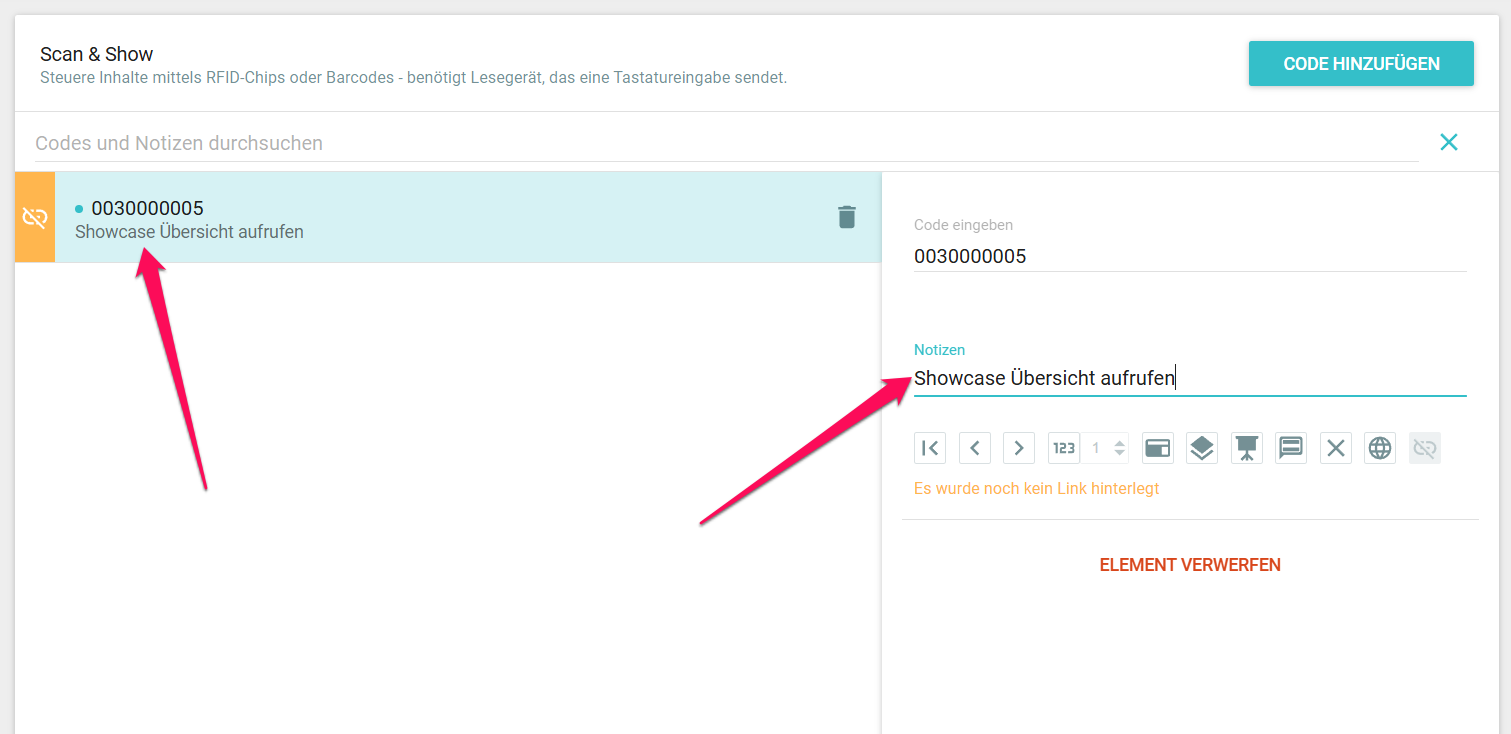
Task: Select the layers stack icon
Action: (x=1202, y=448)
